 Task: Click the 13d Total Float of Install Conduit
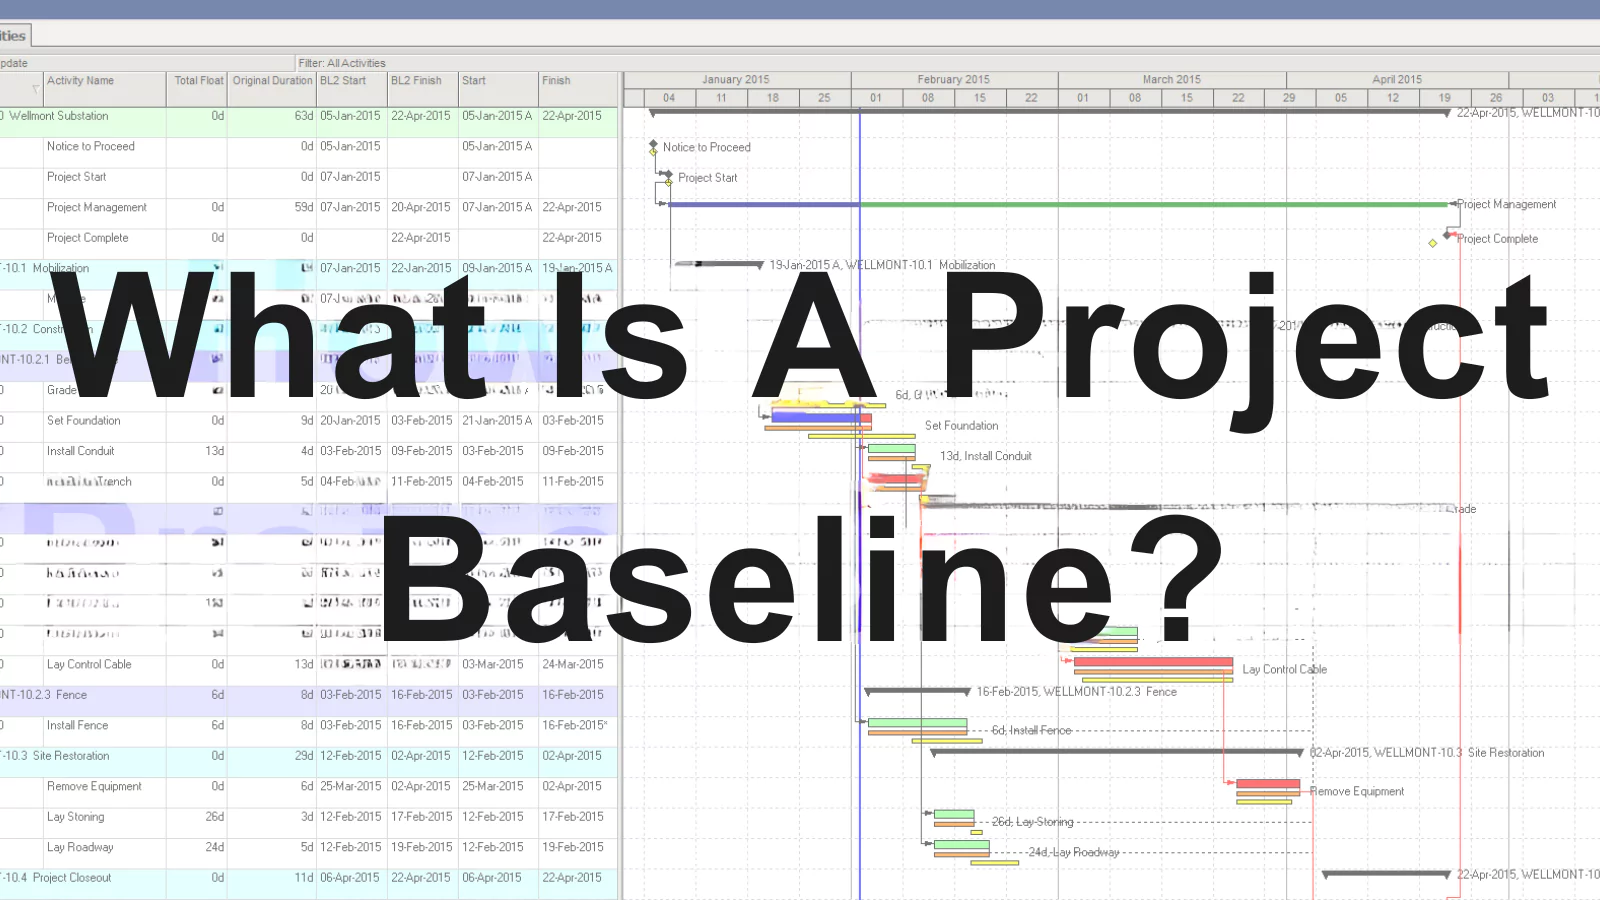click(214, 451)
